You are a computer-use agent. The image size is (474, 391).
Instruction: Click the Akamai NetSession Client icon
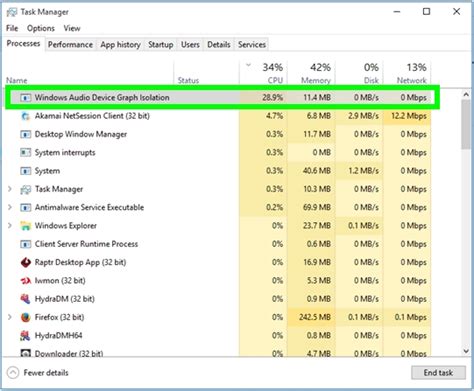pos(25,116)
